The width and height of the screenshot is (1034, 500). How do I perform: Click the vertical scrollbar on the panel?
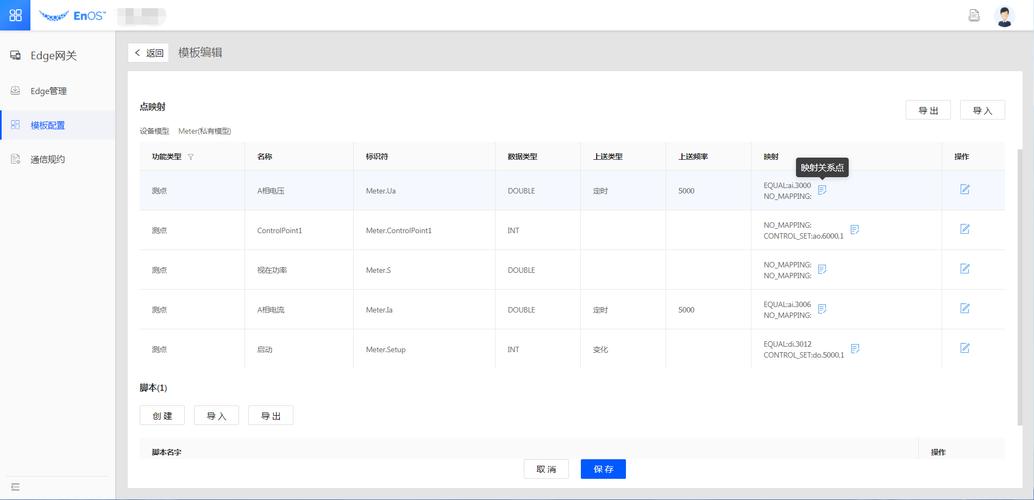click(1021, 287)
